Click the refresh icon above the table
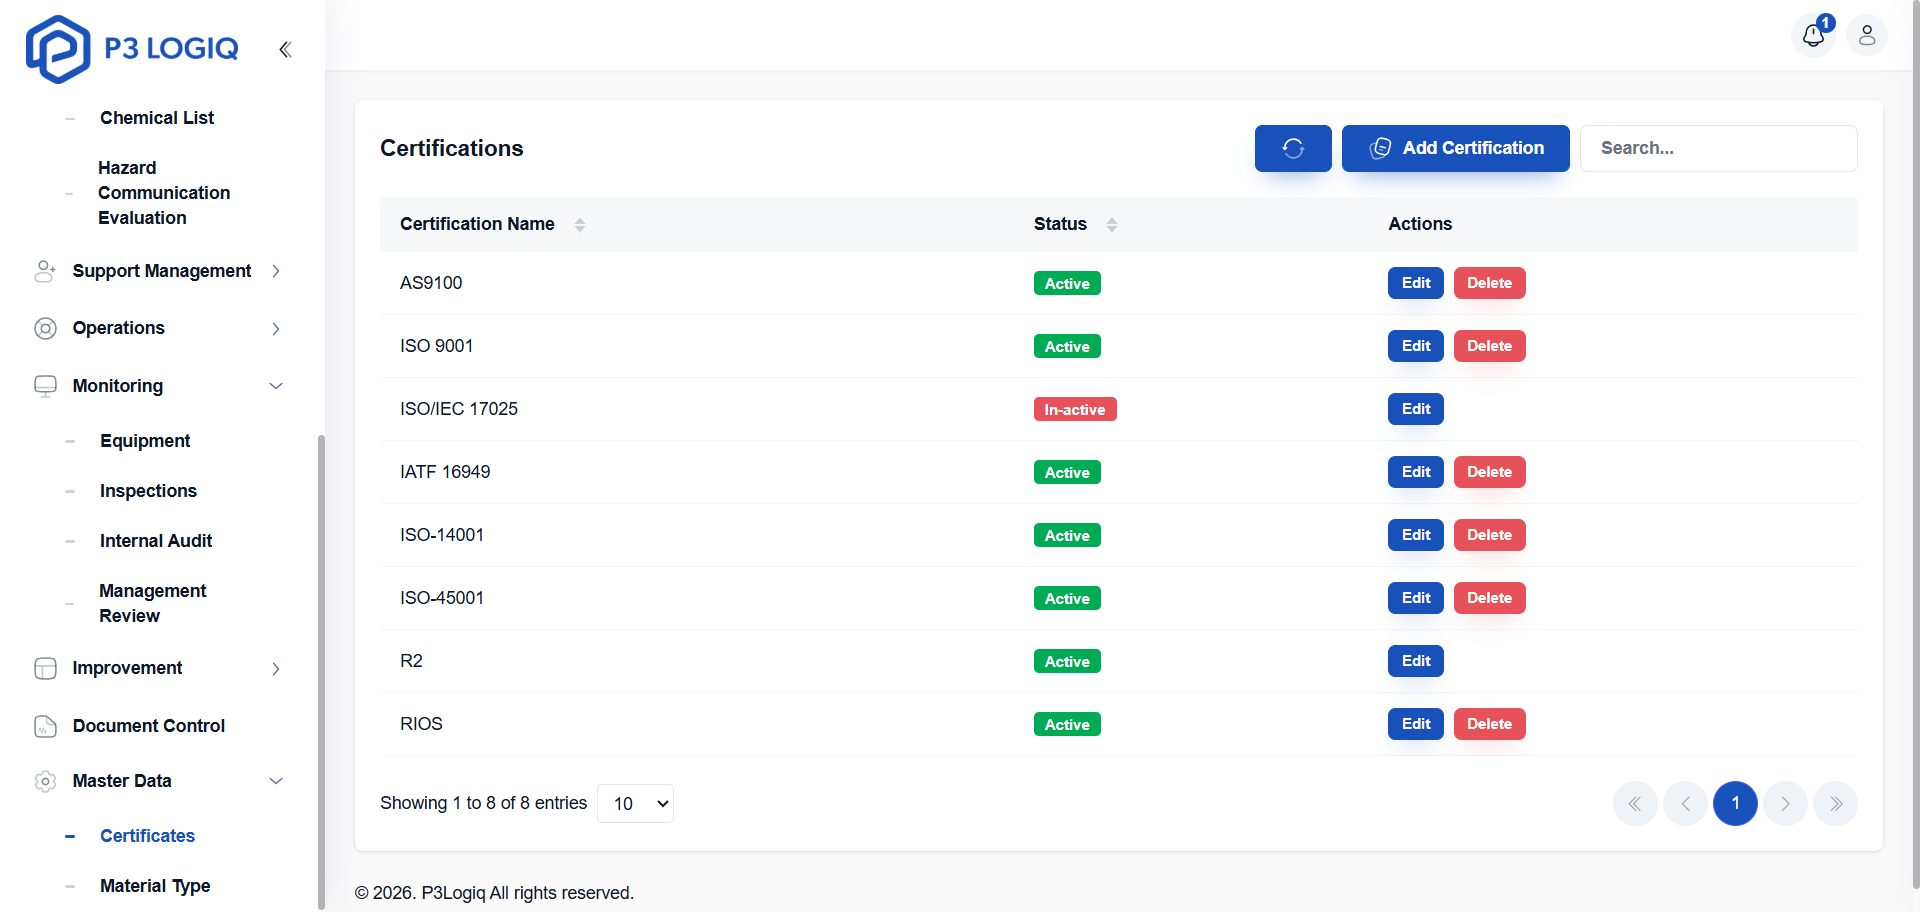 (1292, 148)
